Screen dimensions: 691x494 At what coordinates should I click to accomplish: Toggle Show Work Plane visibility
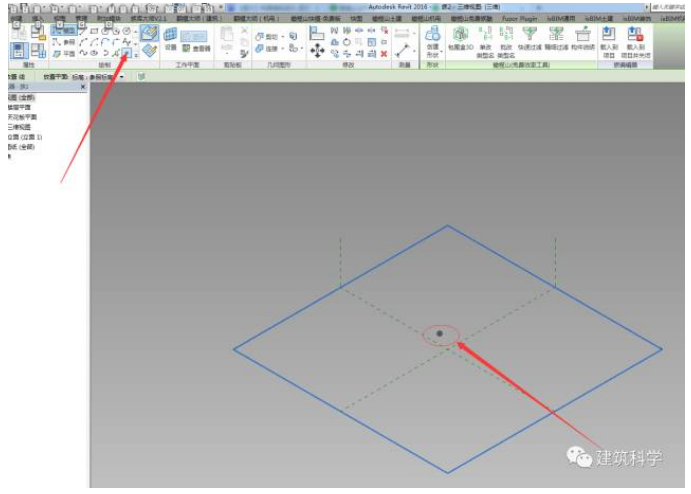[193, 36]
